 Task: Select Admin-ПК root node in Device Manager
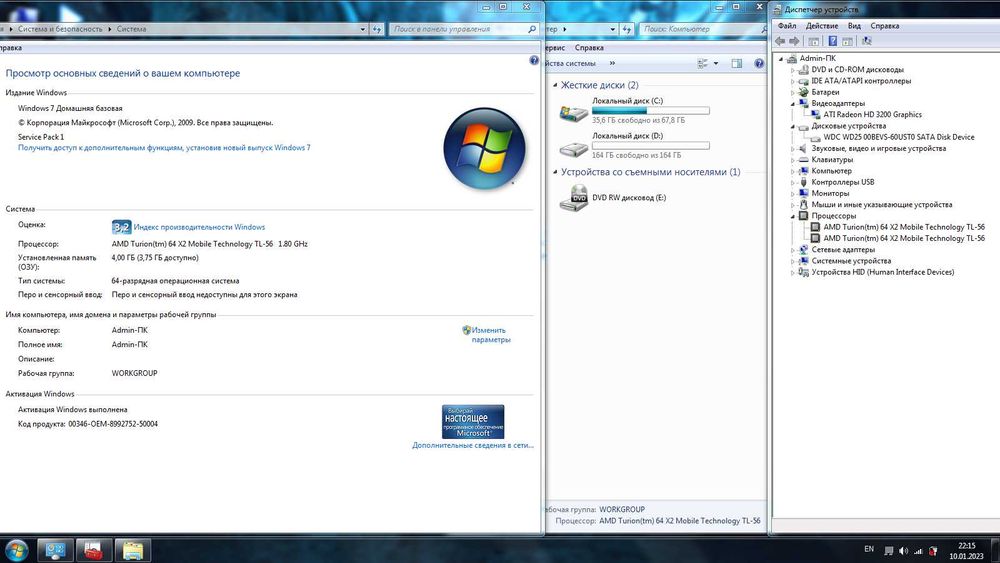coord(818,59)
